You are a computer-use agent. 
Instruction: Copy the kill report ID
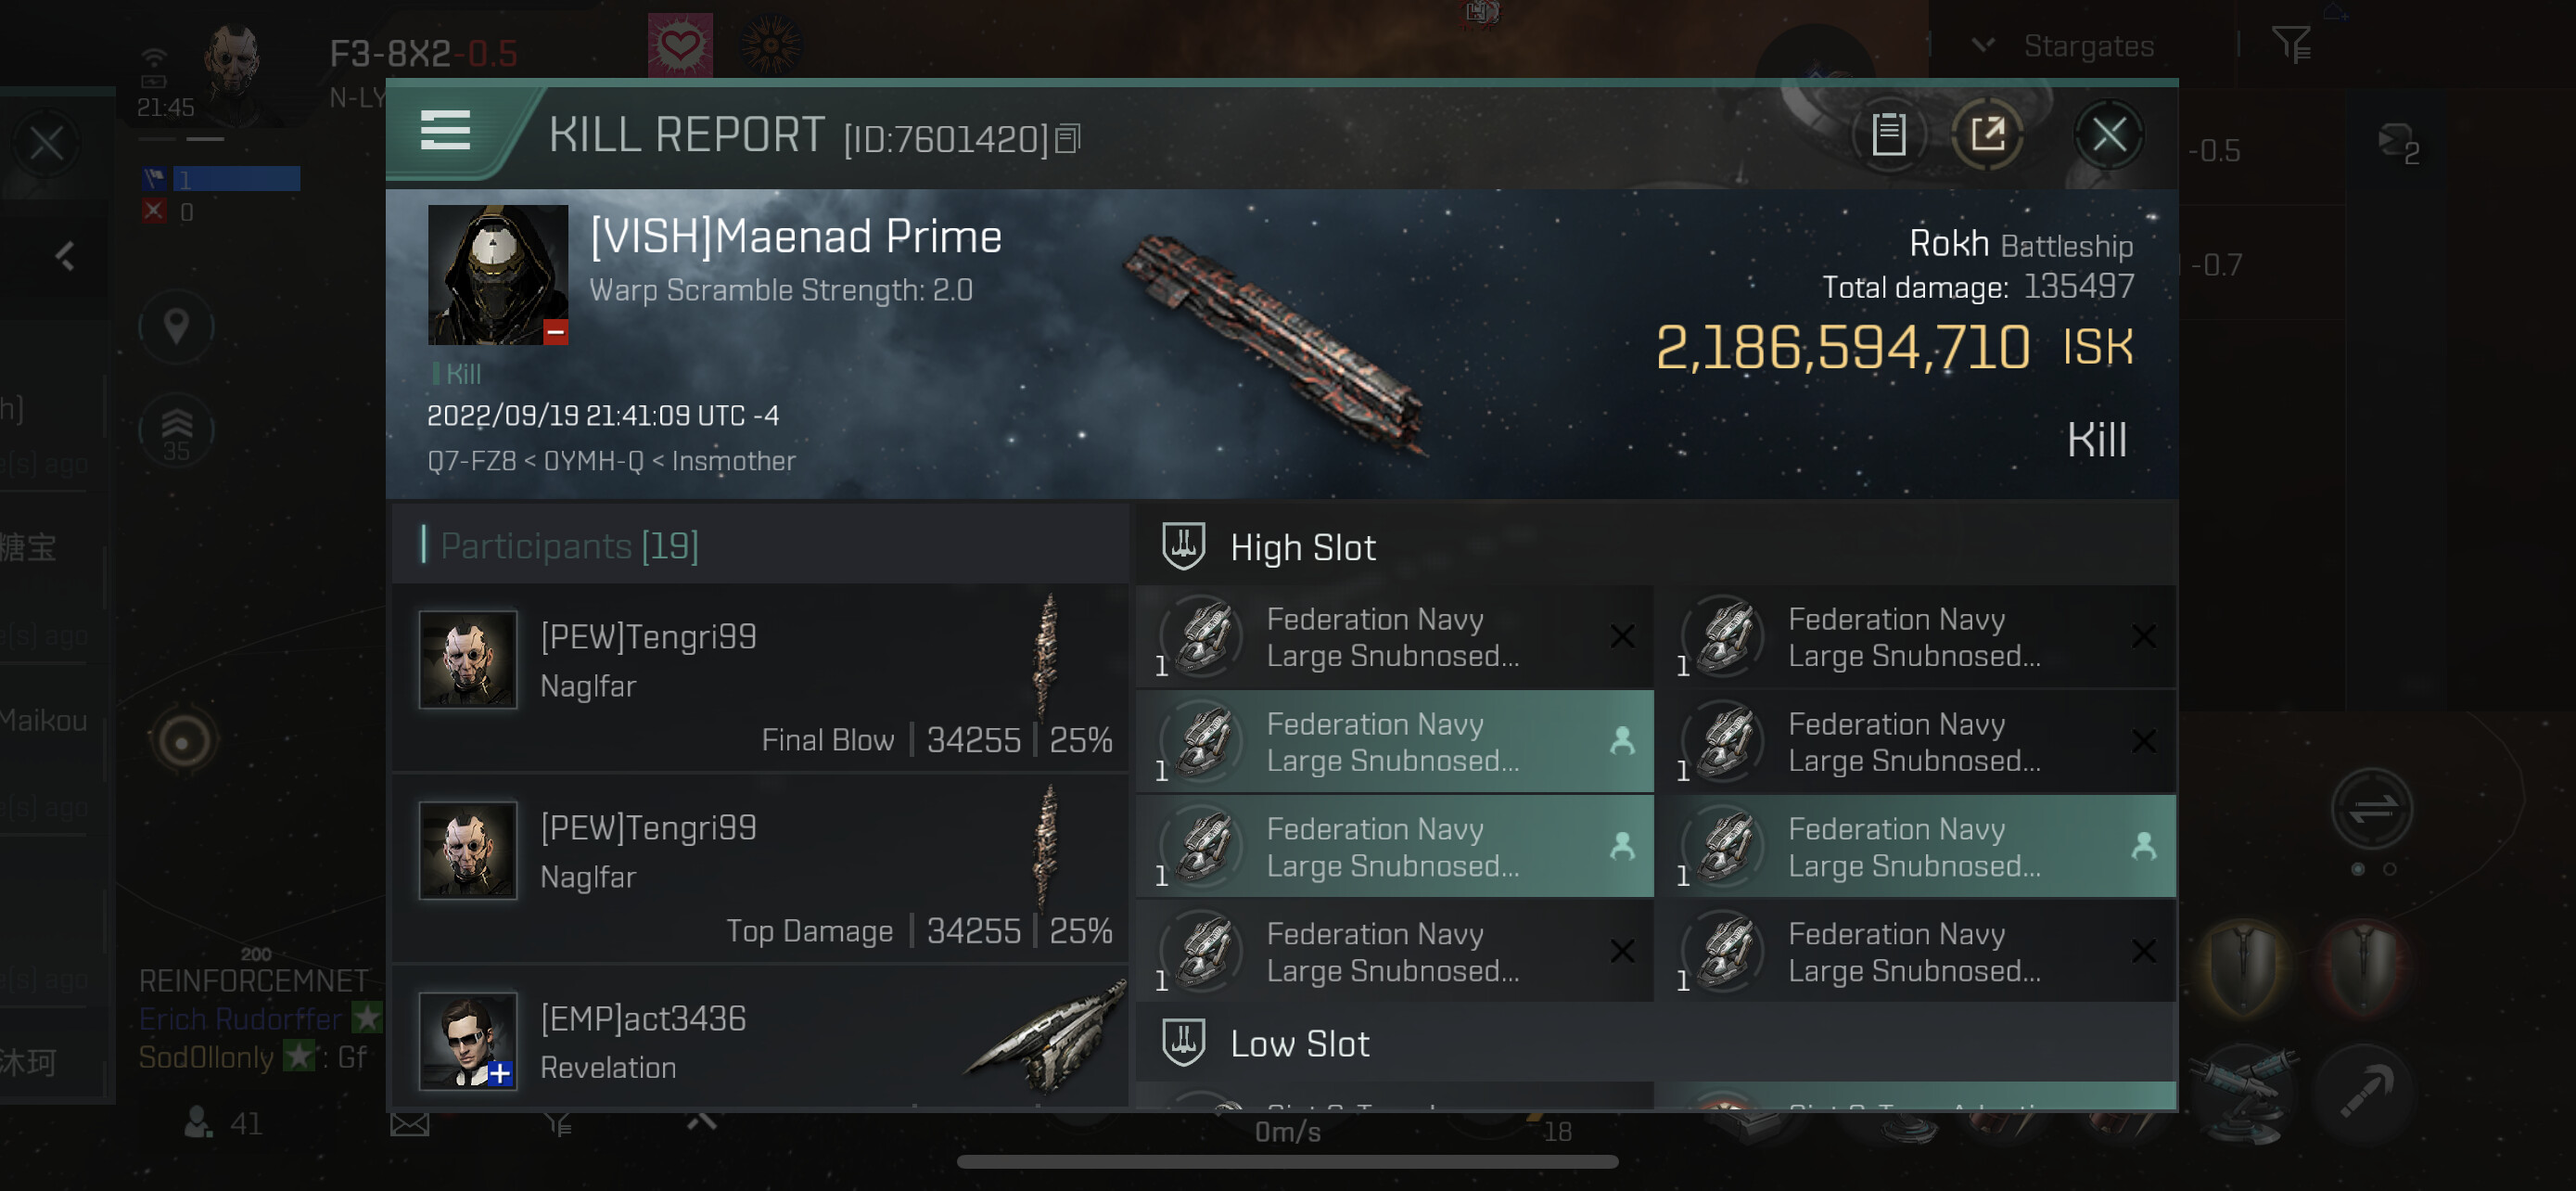pos(1068,139)
